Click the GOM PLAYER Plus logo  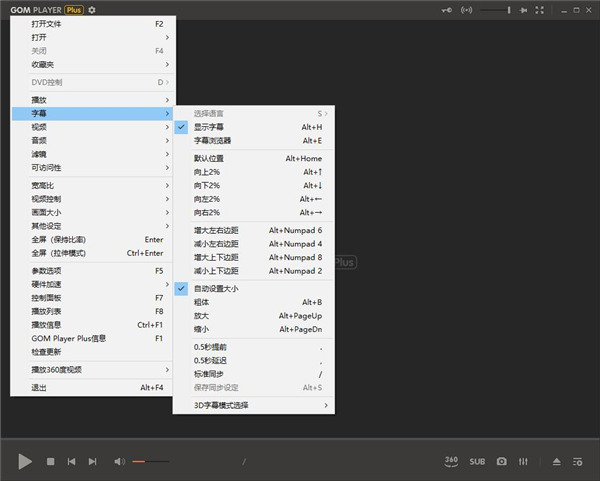click(47, 10)
